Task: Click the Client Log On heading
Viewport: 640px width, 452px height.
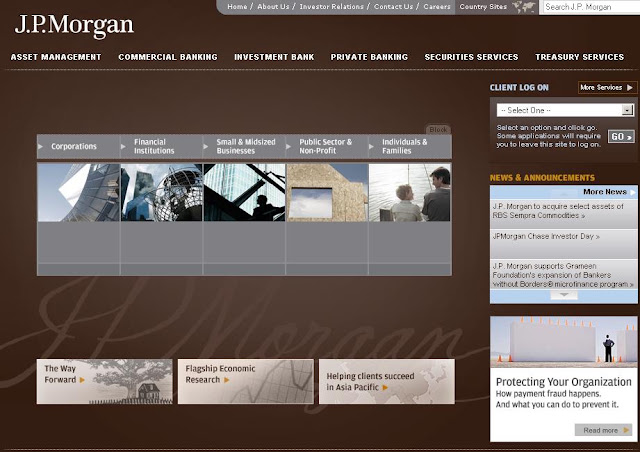Action: pos(519,88)
